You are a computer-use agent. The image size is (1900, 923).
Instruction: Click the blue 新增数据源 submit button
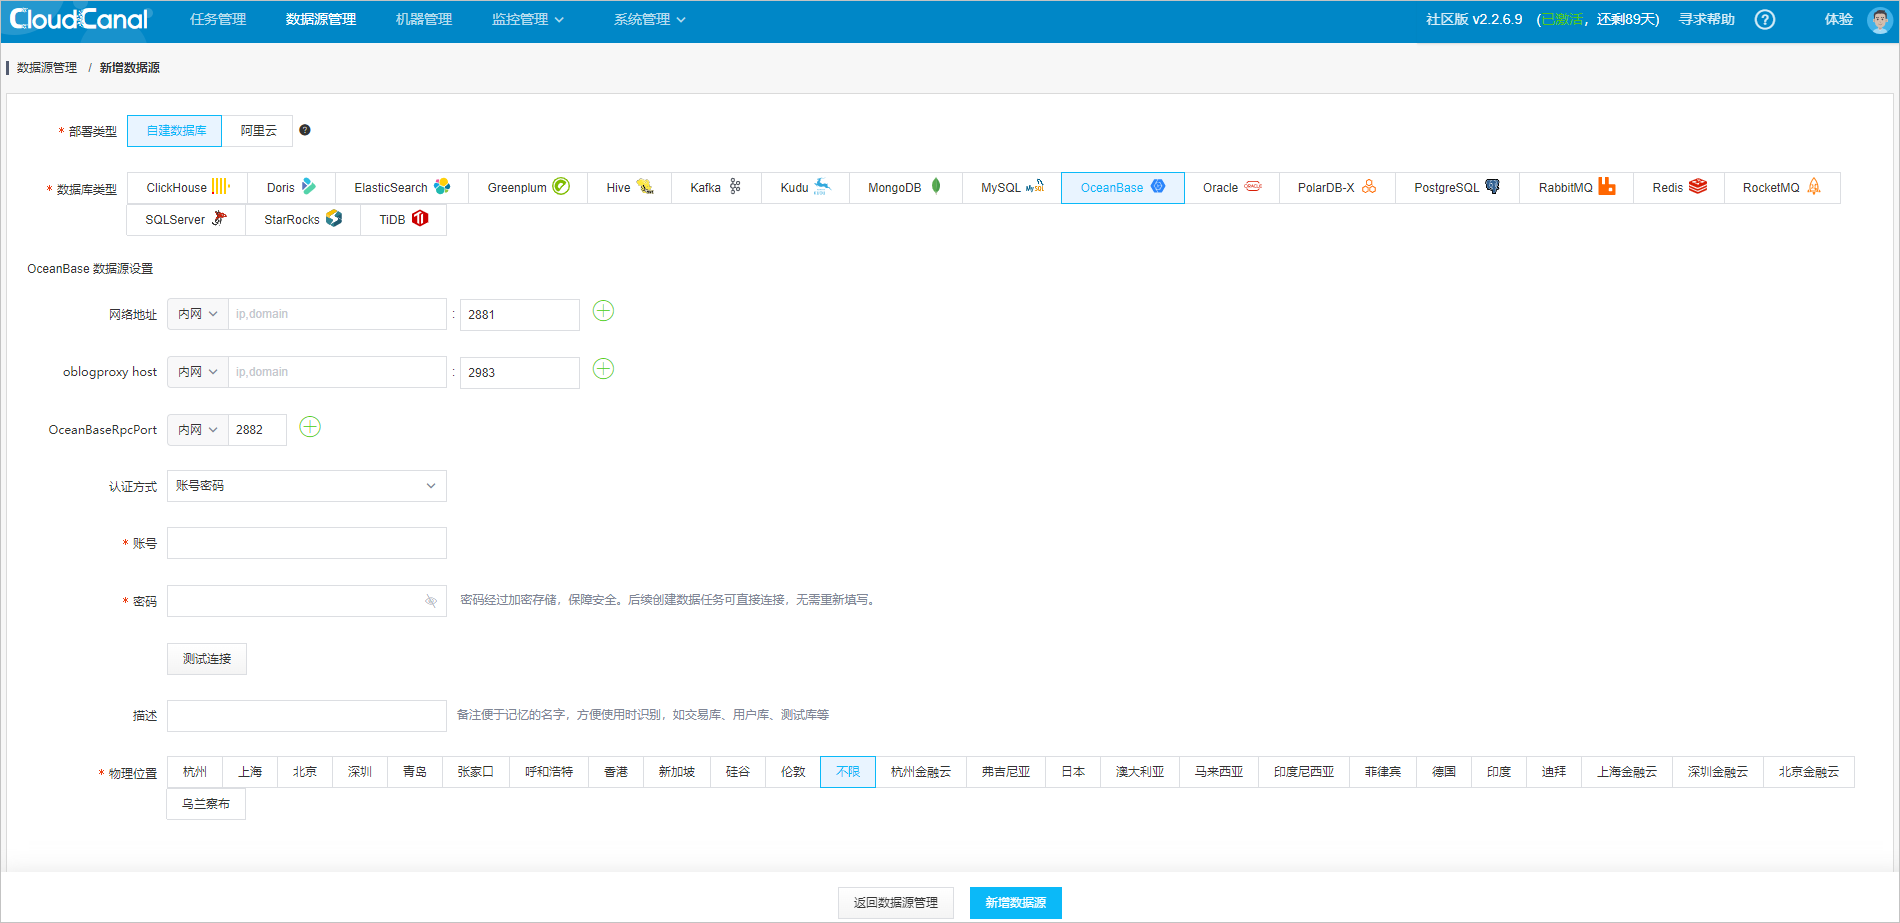pyautogui.click(x=1015, y=903)
